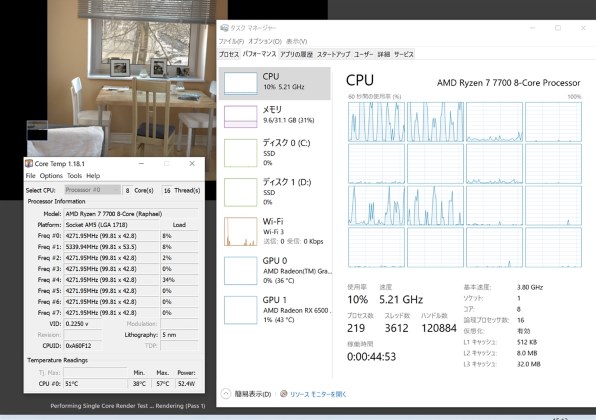The image size is (596, 420).
Task: Collapse view with 簡易表示 chevron button
Action: click(x=225, y=394)
